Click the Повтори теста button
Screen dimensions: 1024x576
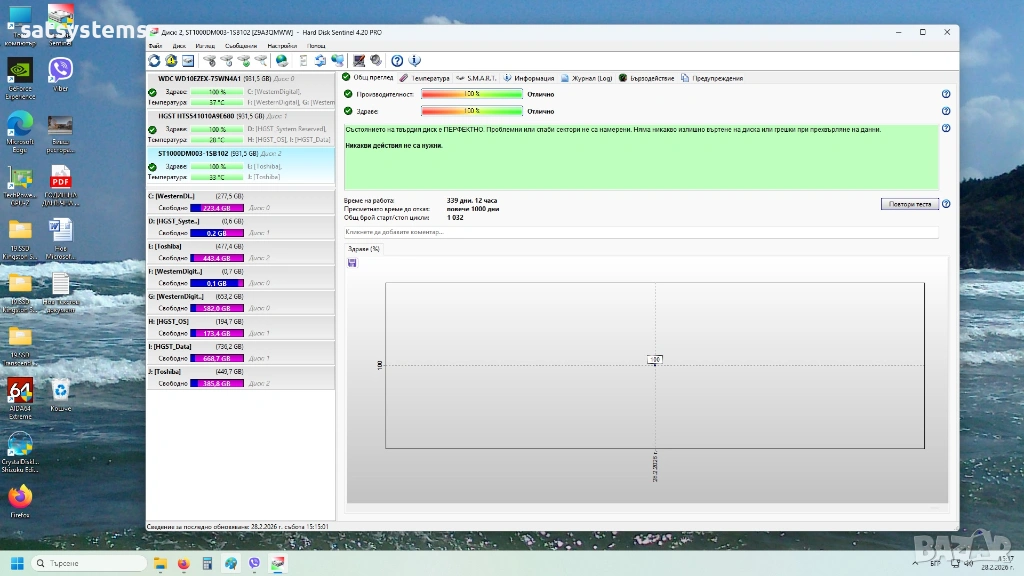(x=909, y=204)
